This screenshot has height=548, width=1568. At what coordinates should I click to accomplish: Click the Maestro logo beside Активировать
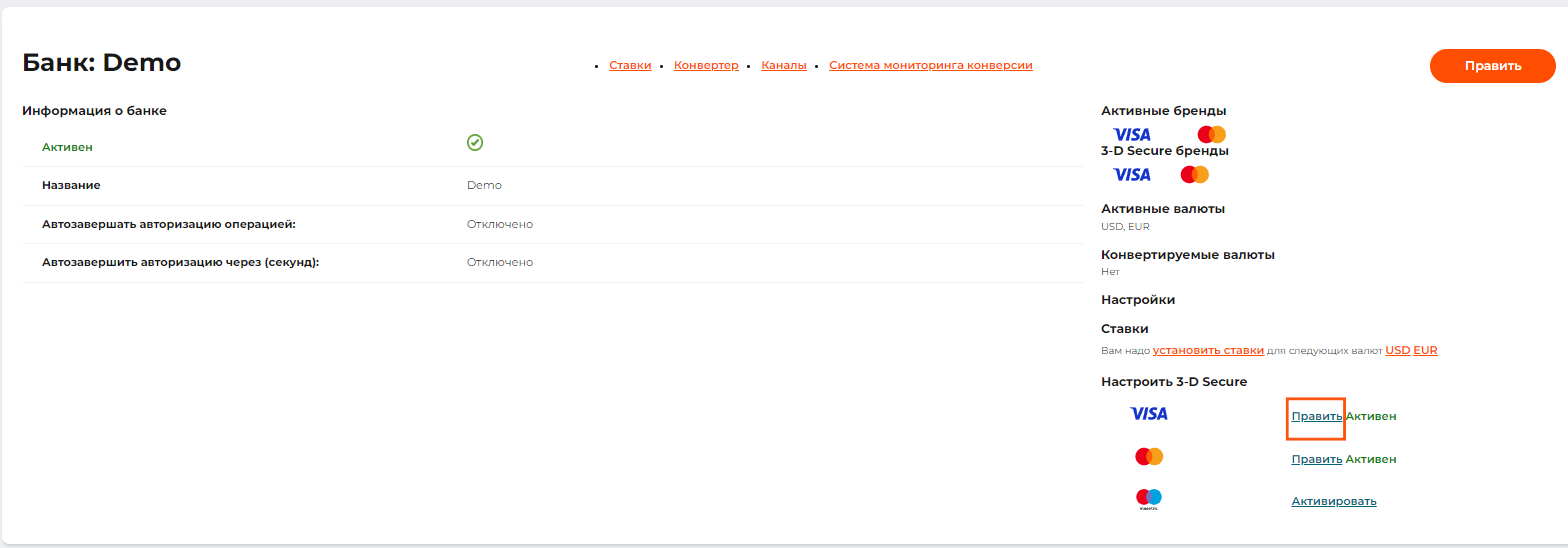click(1149, 498)
